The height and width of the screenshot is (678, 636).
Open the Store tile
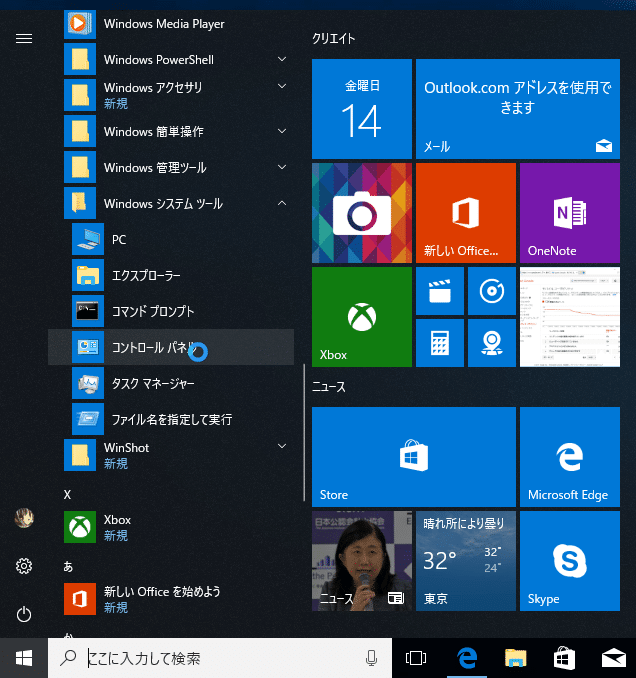[x=414, y=457]
